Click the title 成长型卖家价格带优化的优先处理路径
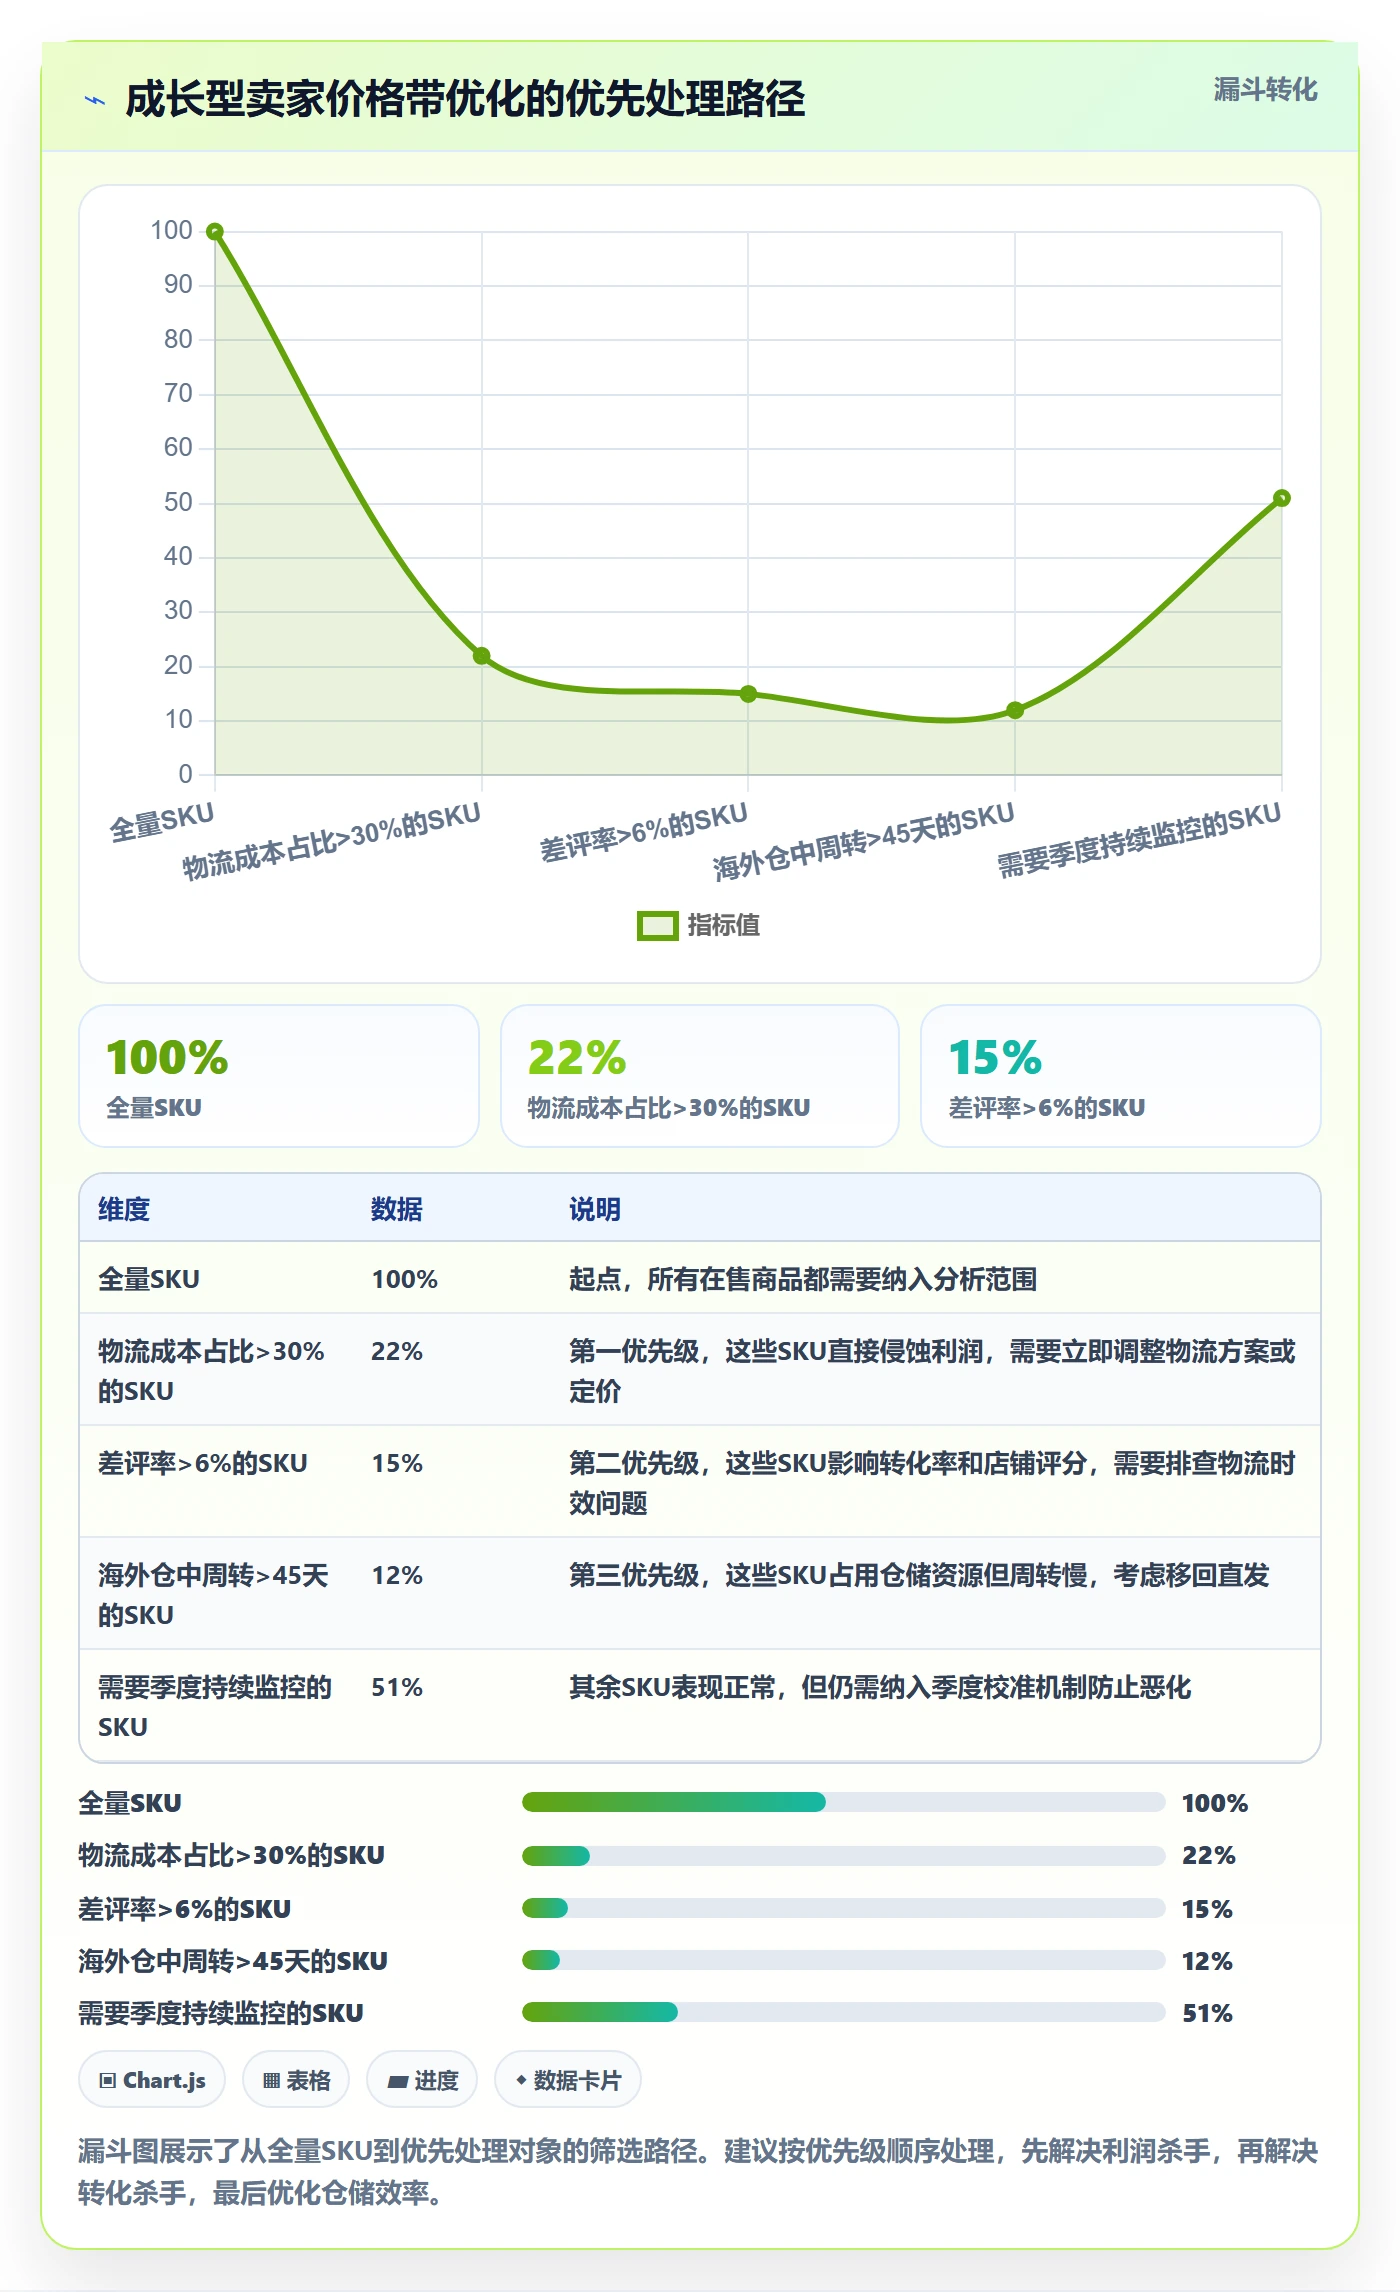Screen dimensions: 1400x2292 point(465,100)
